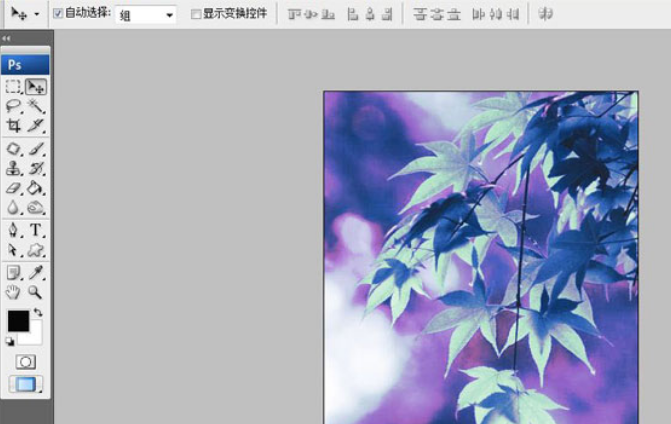Change the screen mode button
This screenshot has height=424, width=671.
[x=26, y=384]
